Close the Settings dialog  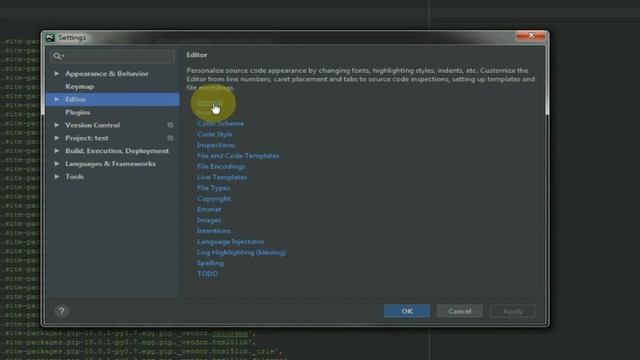[x=531, y=36]
